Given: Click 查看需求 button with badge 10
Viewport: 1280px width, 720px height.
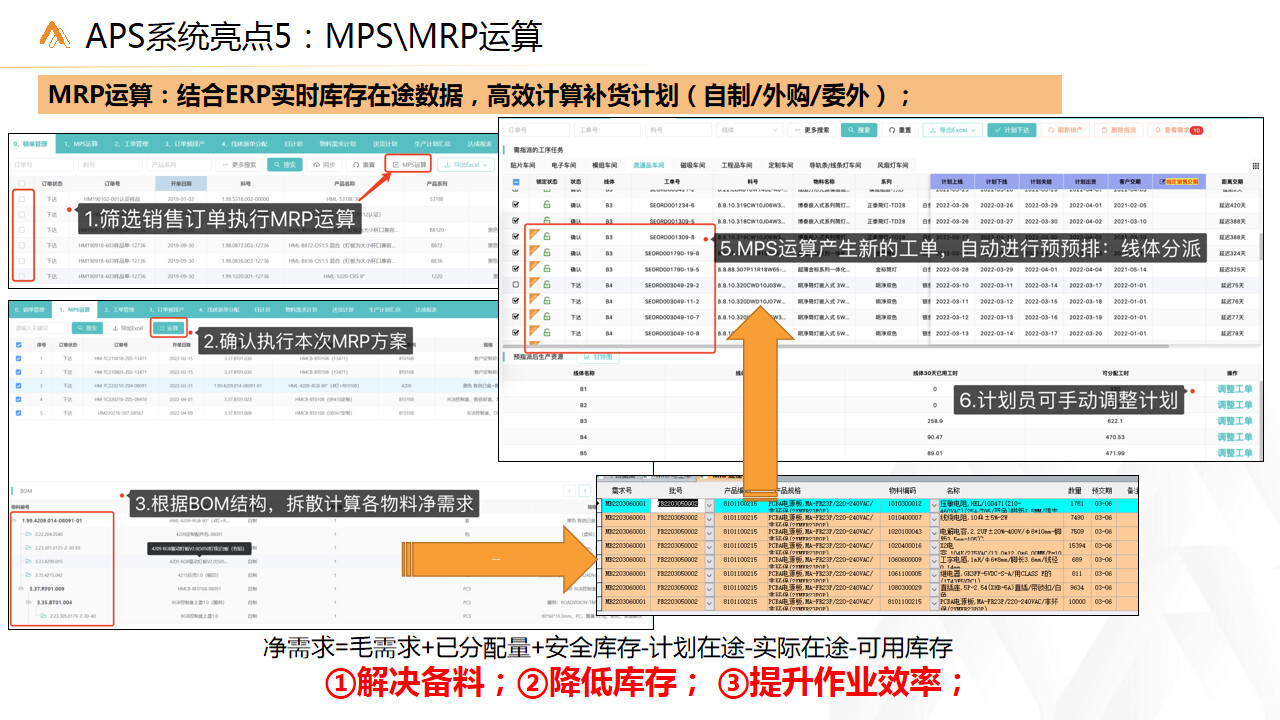Looking at the screenshot, I should pos(1177,130).
